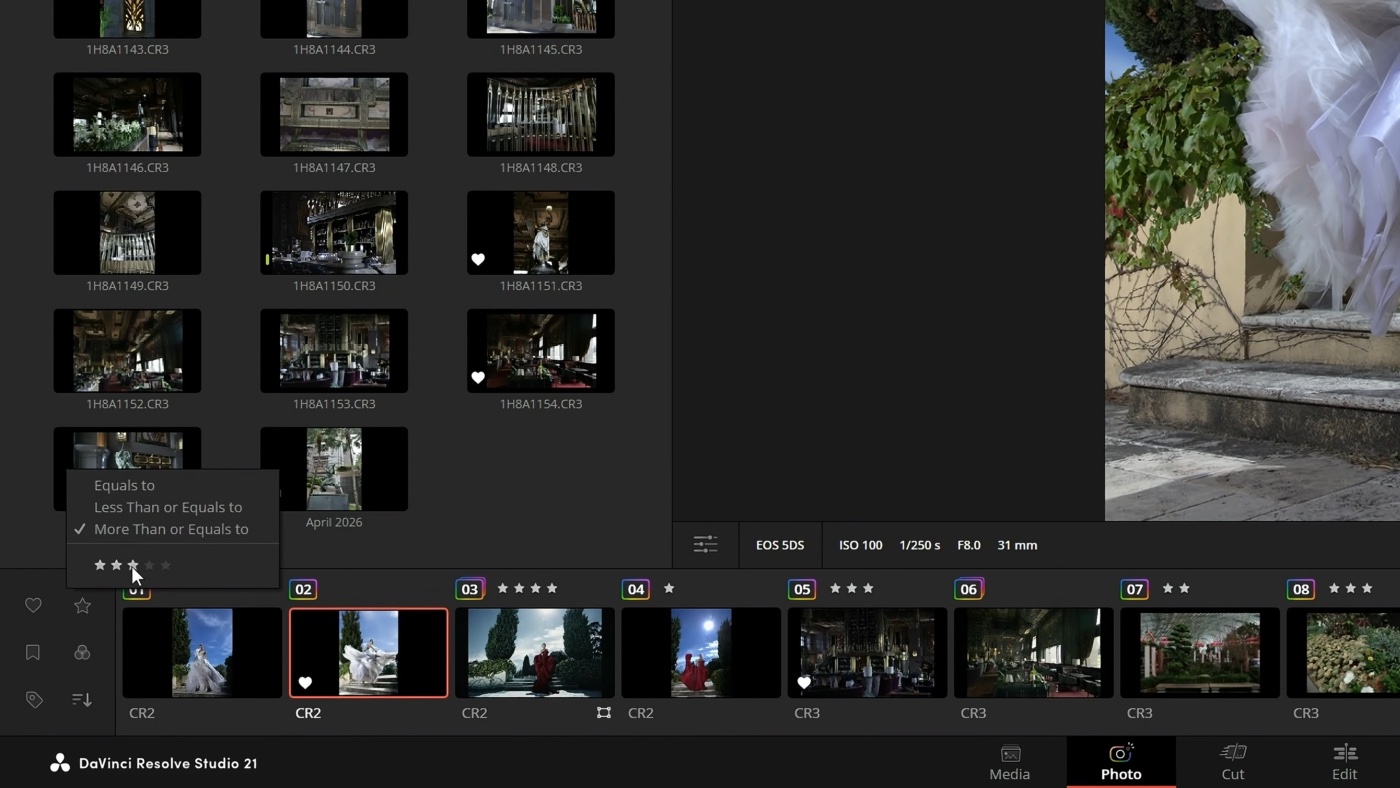Click the crop icon under filmstrip image 03
Image resolution: width=1400 pixels, height=788 pixels.
click(603, 713)
